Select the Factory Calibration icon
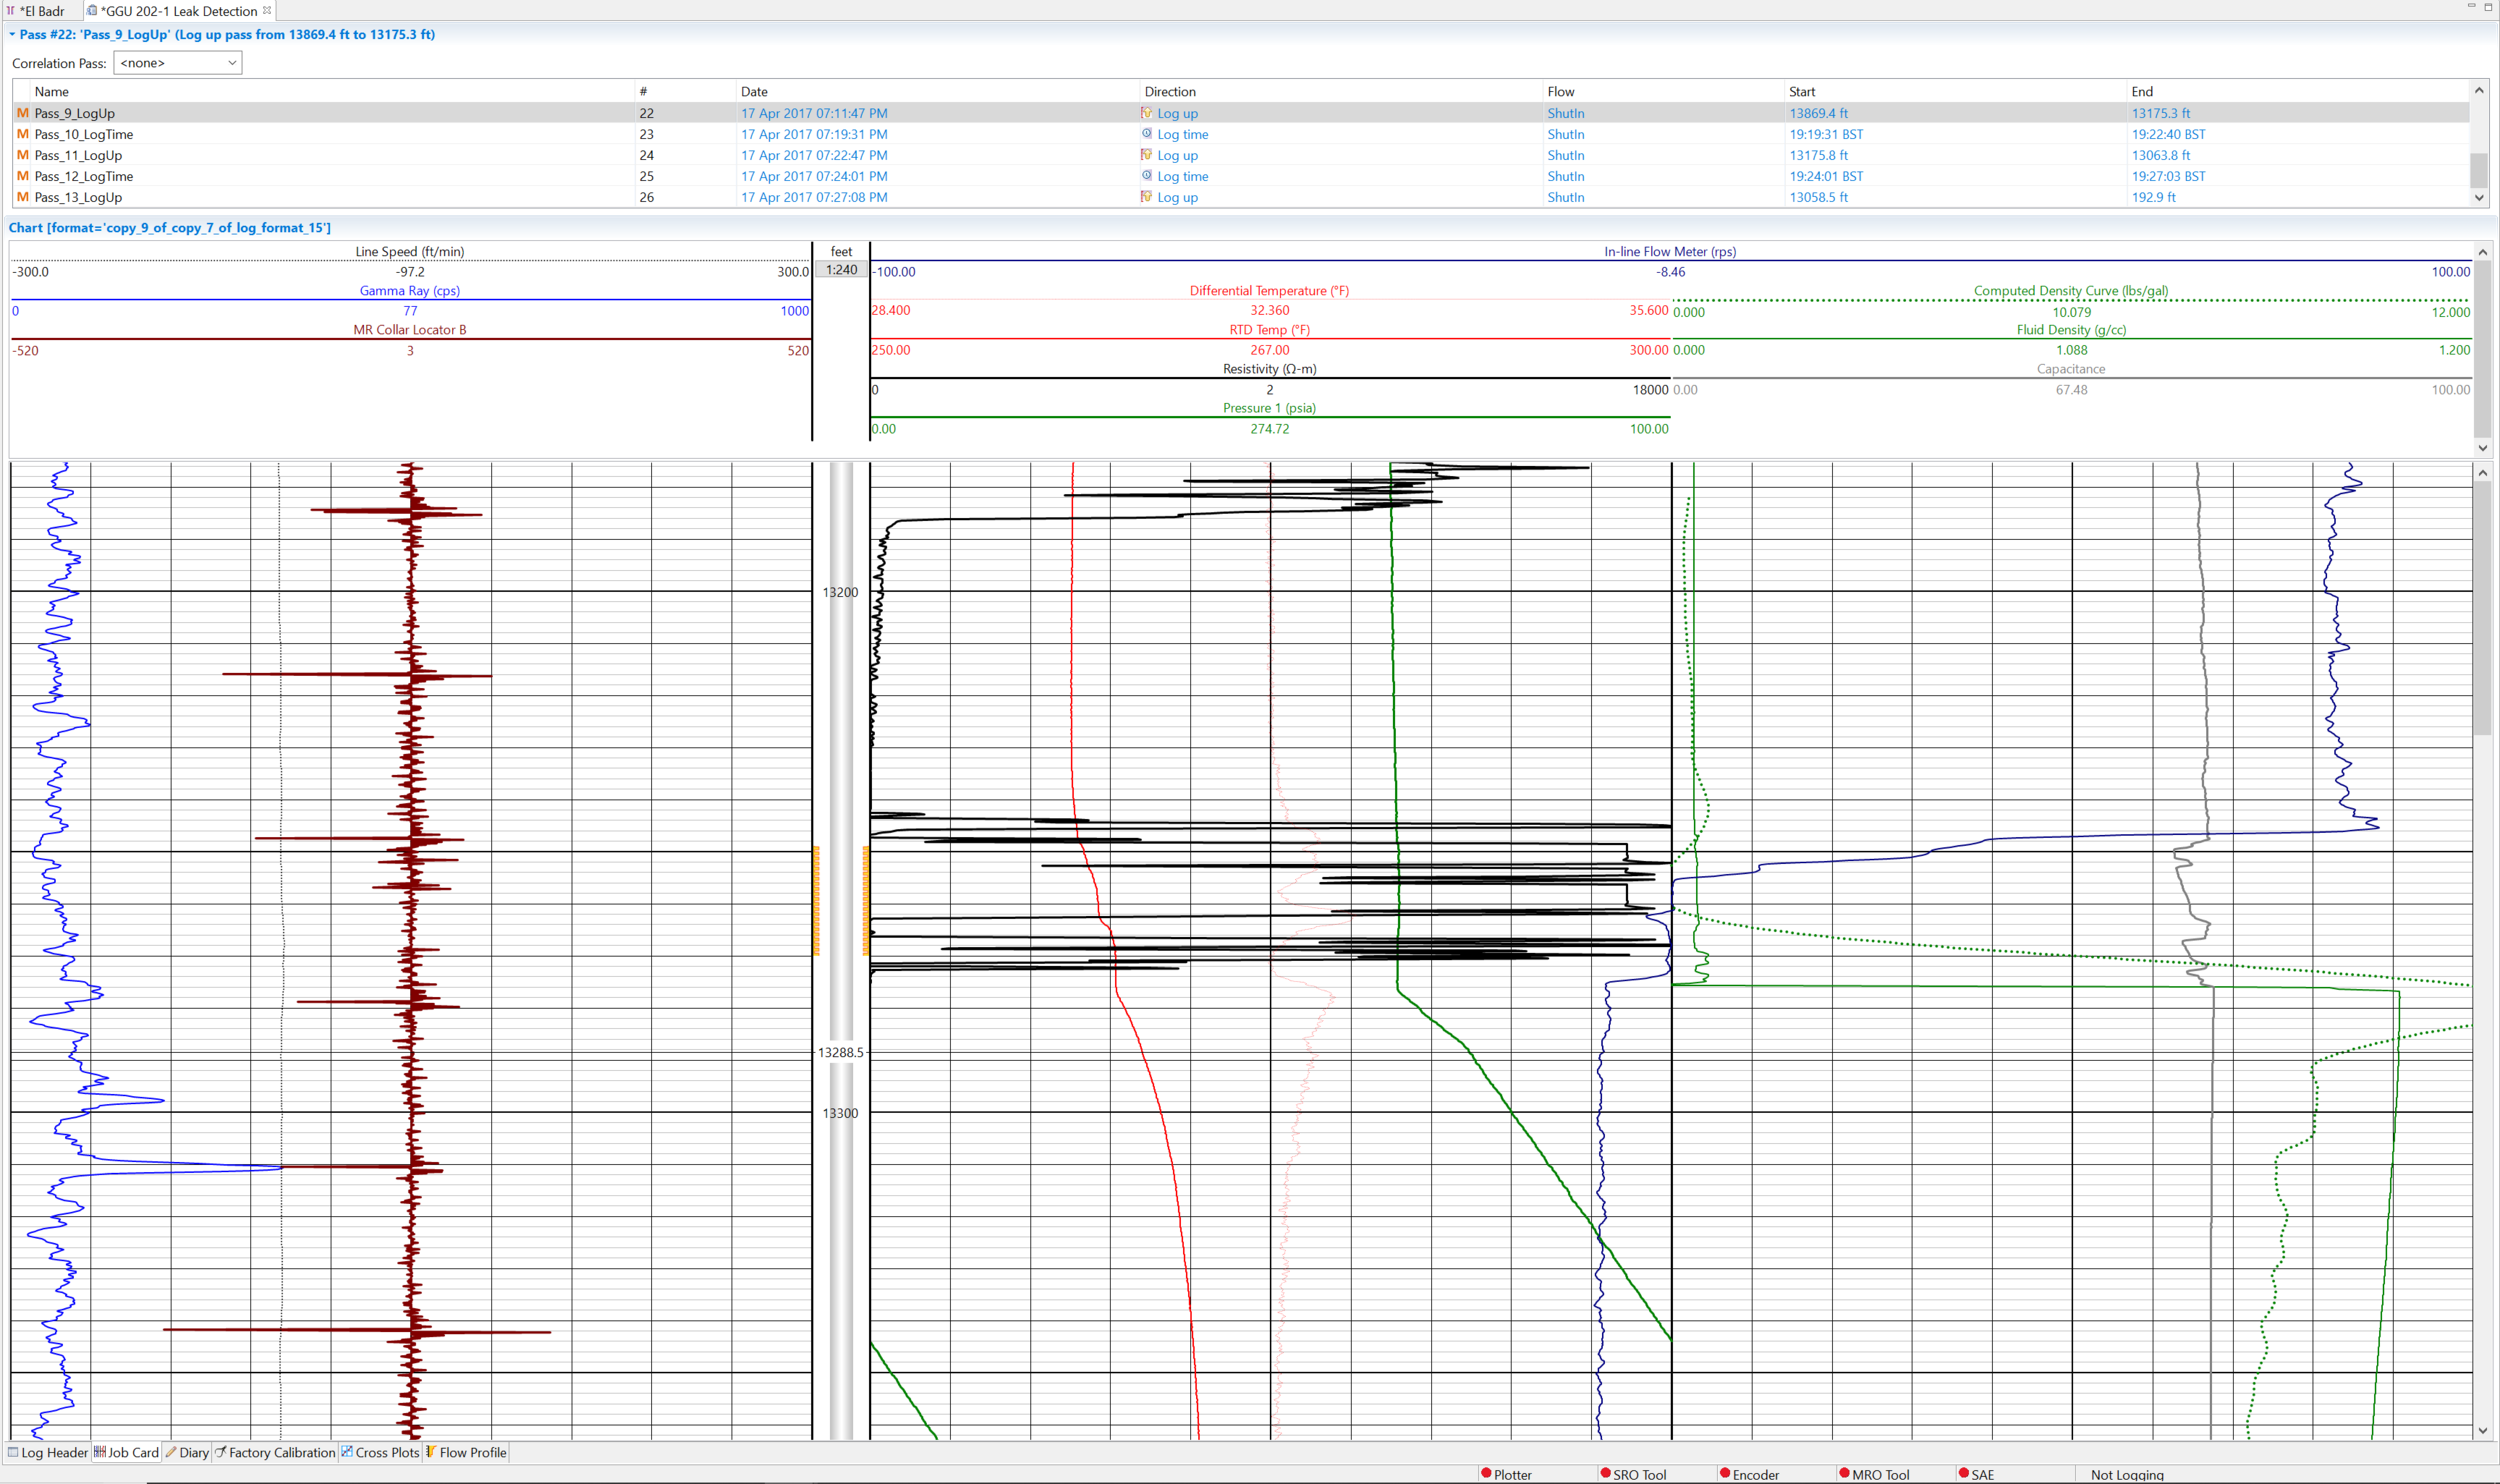 click(x=221, y=1452)
